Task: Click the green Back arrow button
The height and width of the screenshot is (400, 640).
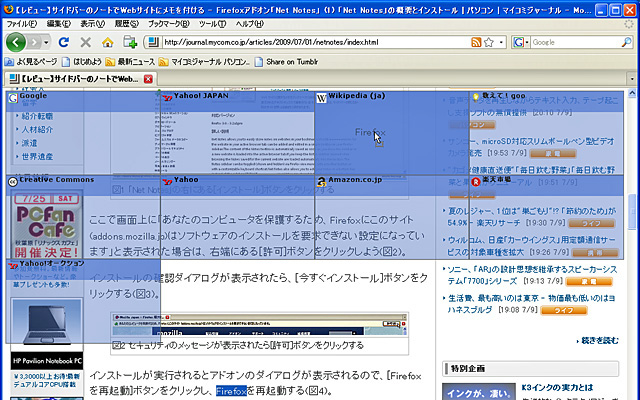Action: [x=16, y=42]
